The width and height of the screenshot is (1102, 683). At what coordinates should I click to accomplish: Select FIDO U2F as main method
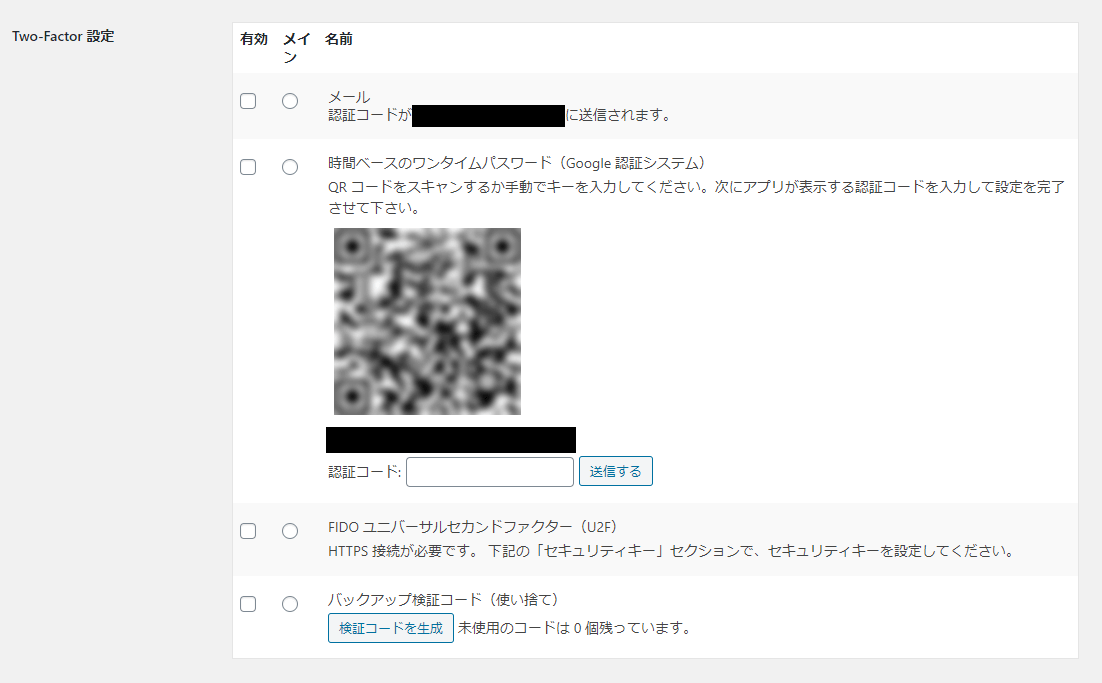point(290,531)
